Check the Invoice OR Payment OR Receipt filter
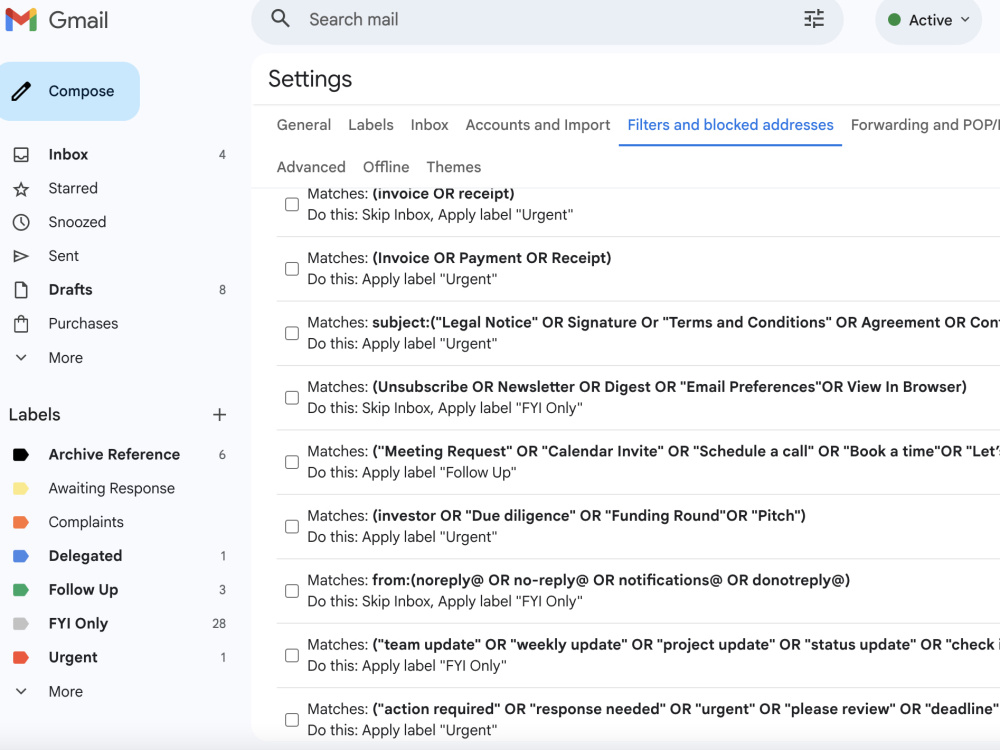Screen dimensions: 1000x750 pos(291,268)
